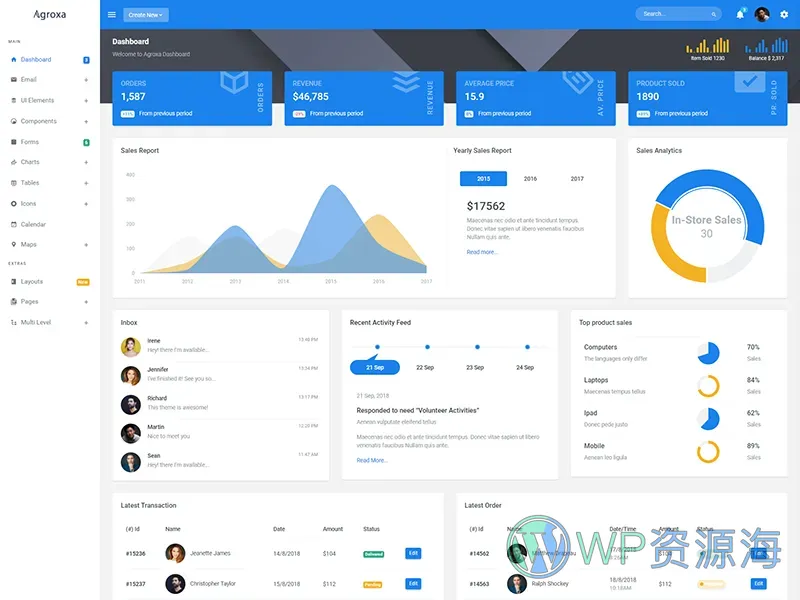Viewport: 800px width, 600px height.
Task: Click Read More under yearly sales
Action: (482, 252)
